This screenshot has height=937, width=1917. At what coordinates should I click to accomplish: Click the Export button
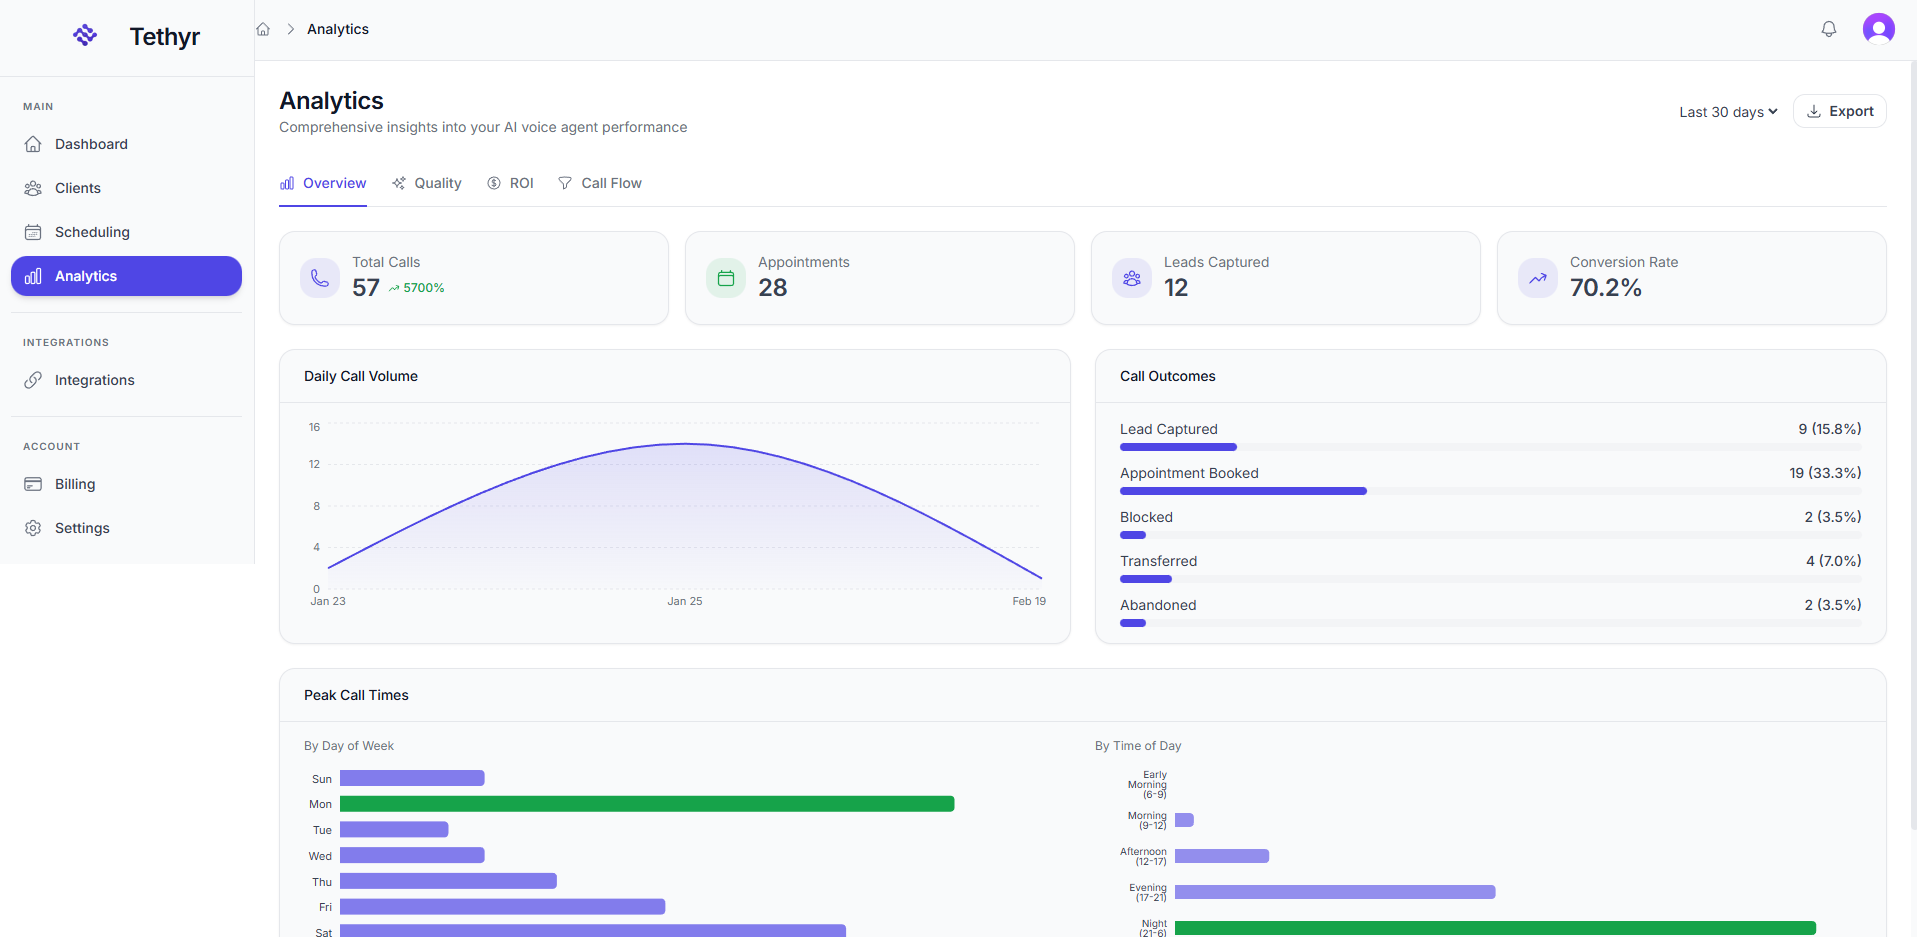1839,111
